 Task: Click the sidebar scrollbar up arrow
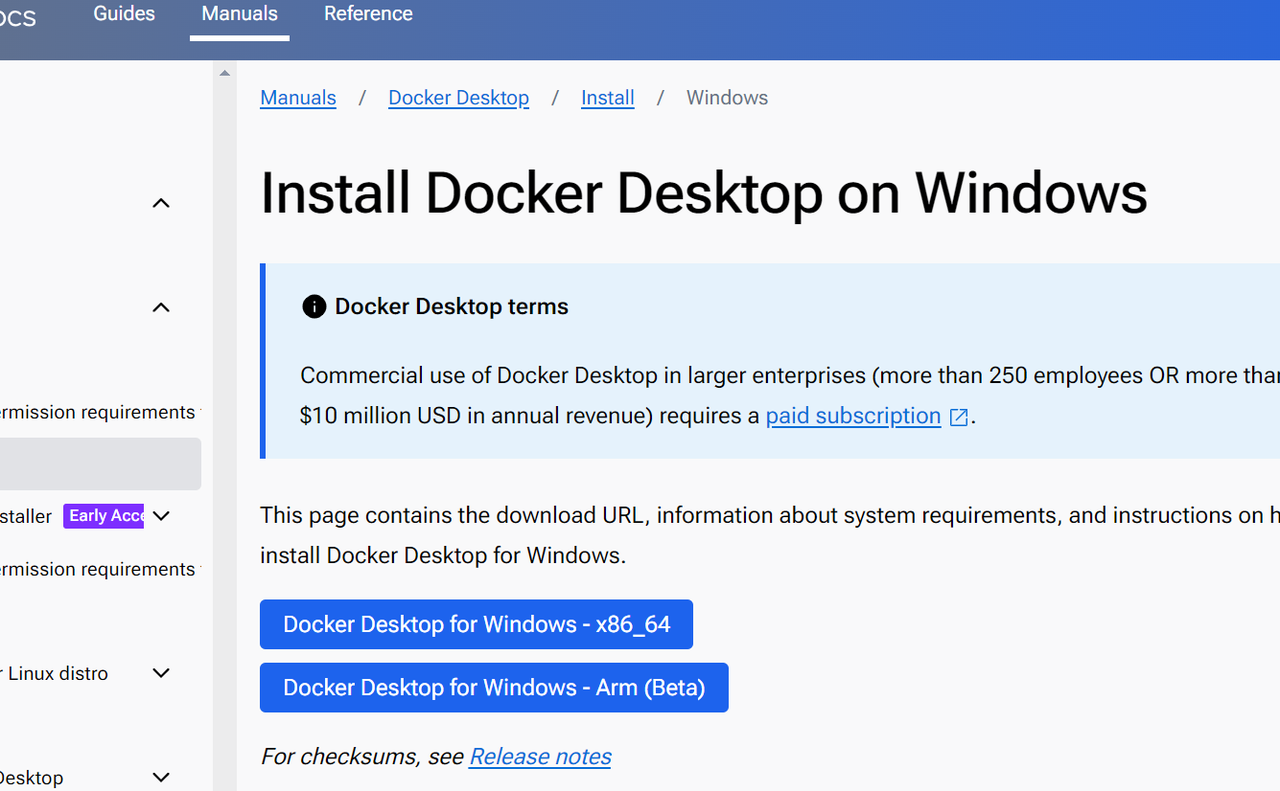pos(225,73)
